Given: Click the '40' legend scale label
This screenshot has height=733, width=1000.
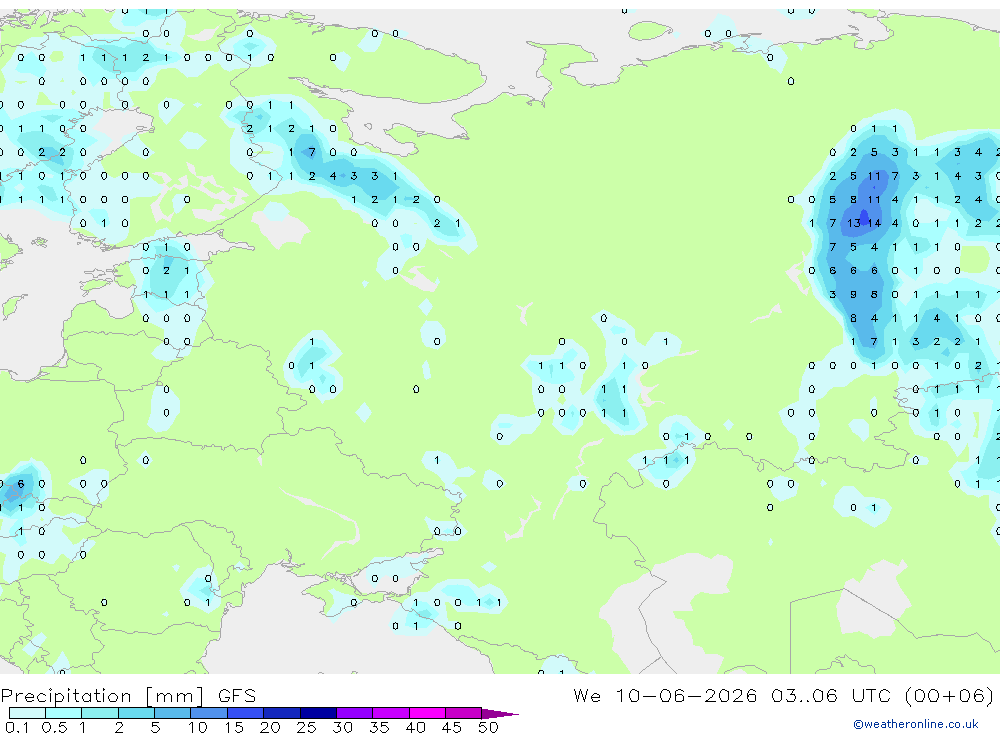Looking at the screenshot, I should pos(415,727).
